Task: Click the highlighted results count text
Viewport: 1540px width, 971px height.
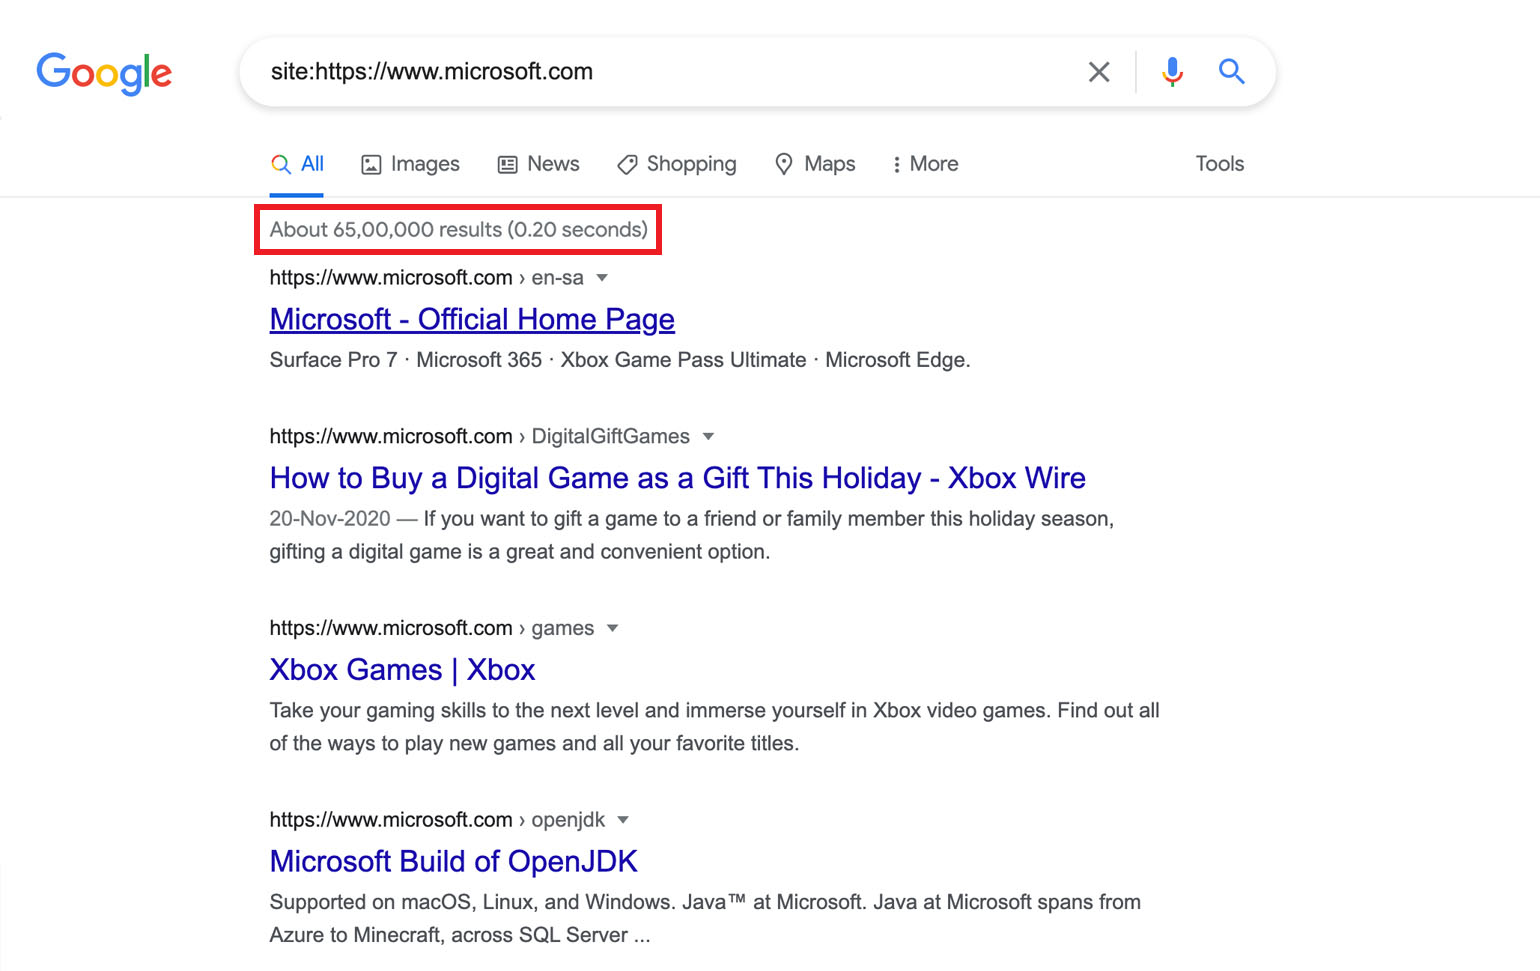Action: [457, 229]
